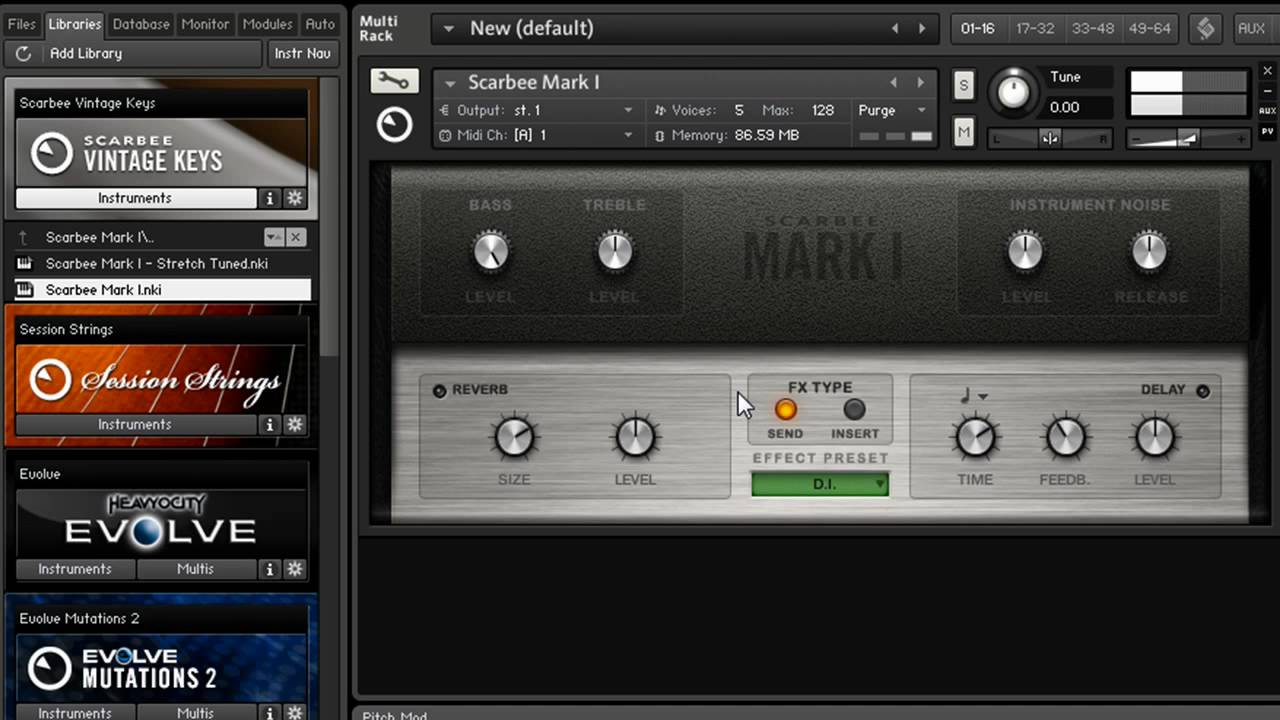Switch to the Database tab
Screen dimensions: 1280x720
click(x=141, y=24)
